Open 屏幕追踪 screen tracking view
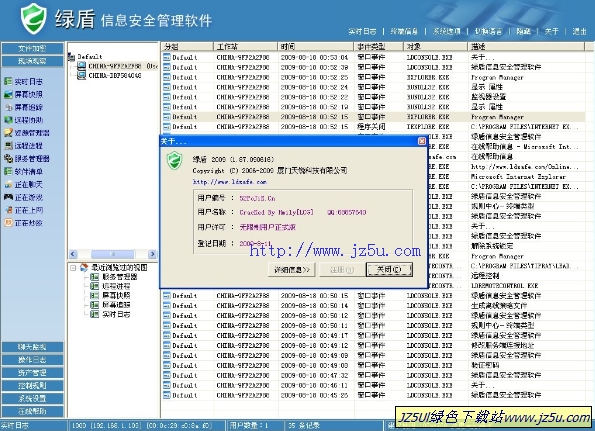This screenshot has height=431, width=595. pos(24,107)
